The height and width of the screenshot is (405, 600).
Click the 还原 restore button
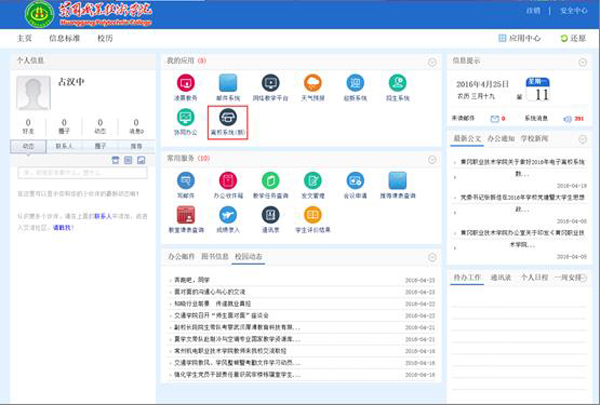click(x=573, y=38)
